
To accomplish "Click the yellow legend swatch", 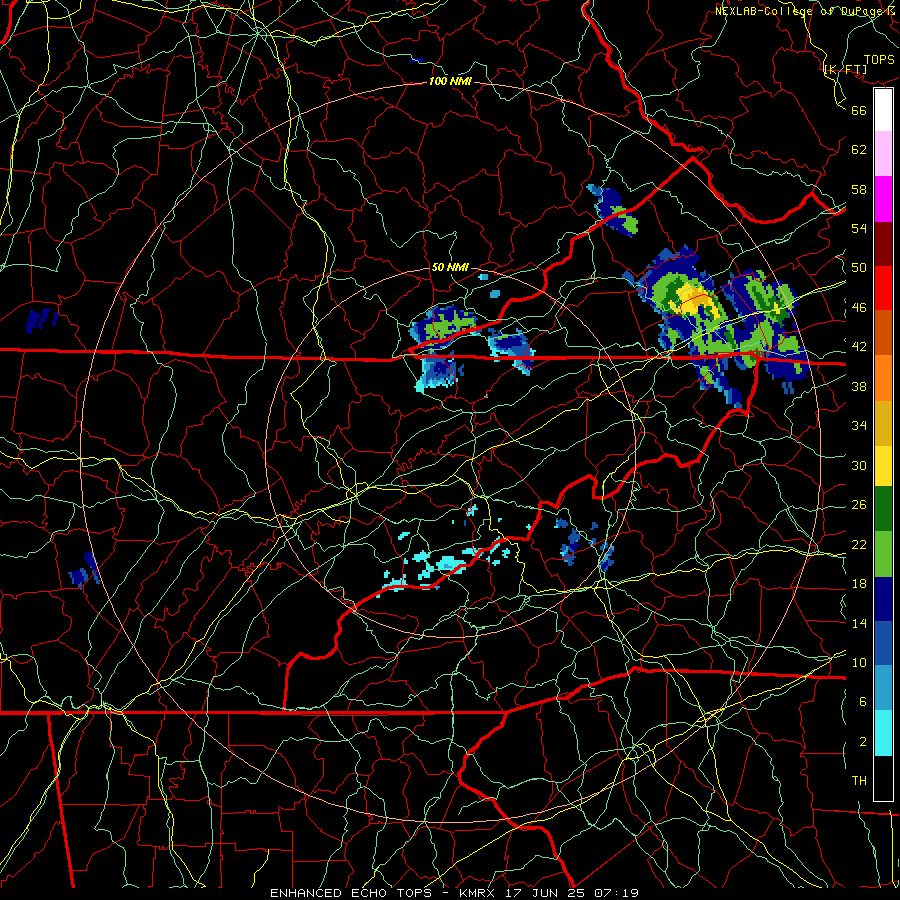I will point(883,466).
